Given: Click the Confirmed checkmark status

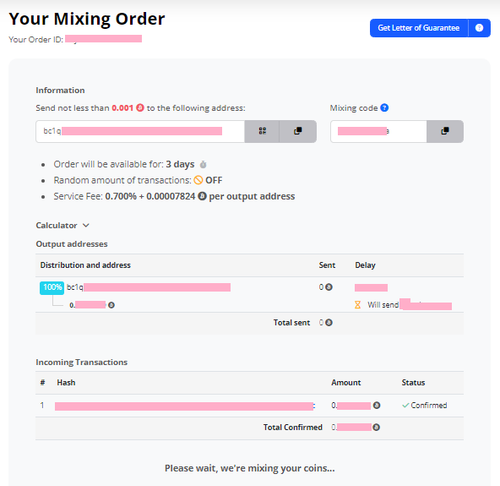Looking at the screenshot, I should point(424,405).
